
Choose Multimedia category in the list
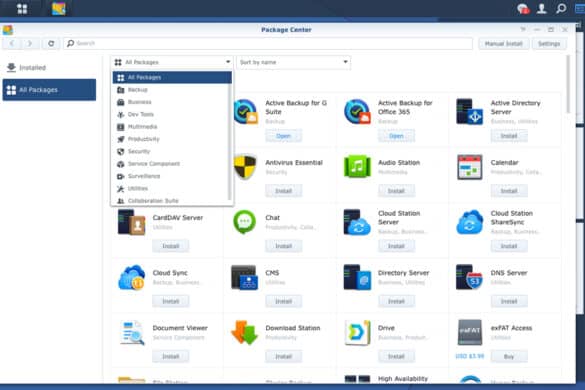[172, 127]
